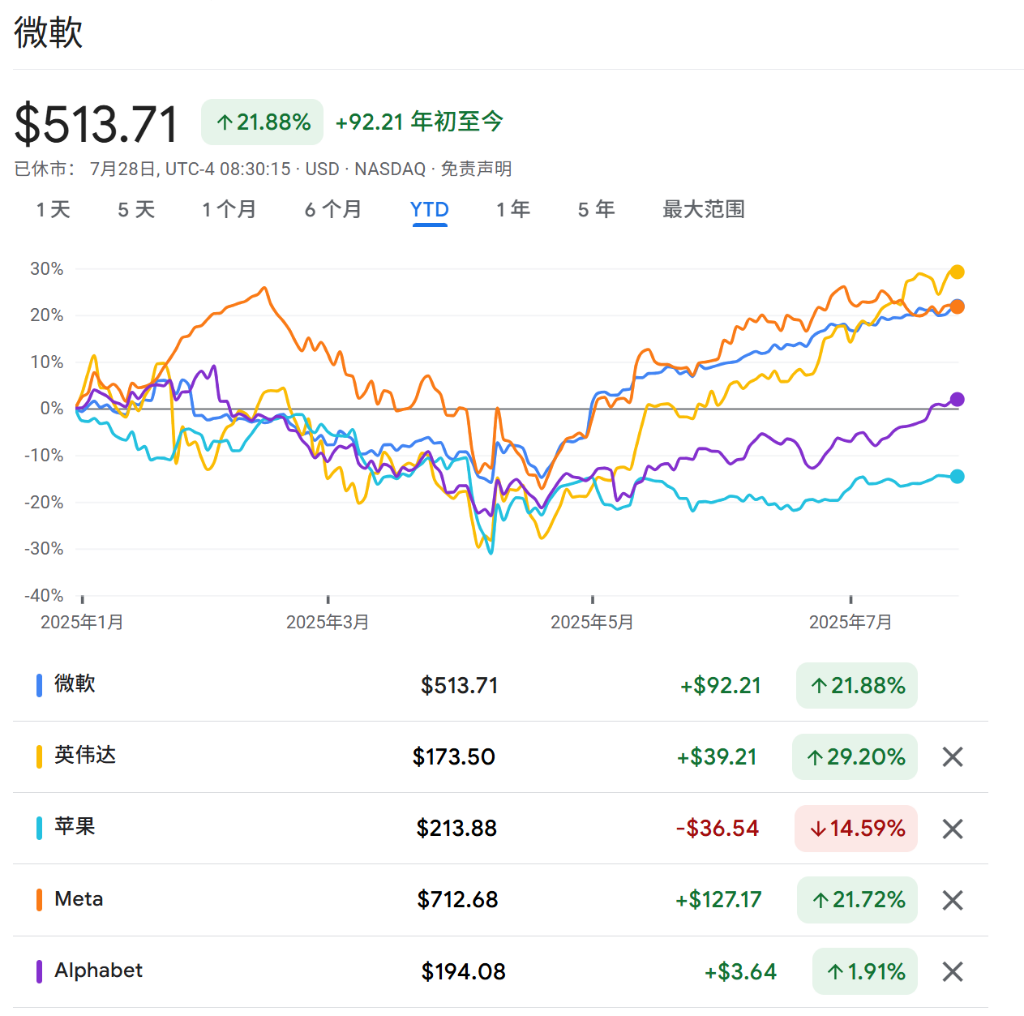
Task: Click the 2025年1月 axis label
Action: [82, 622]
